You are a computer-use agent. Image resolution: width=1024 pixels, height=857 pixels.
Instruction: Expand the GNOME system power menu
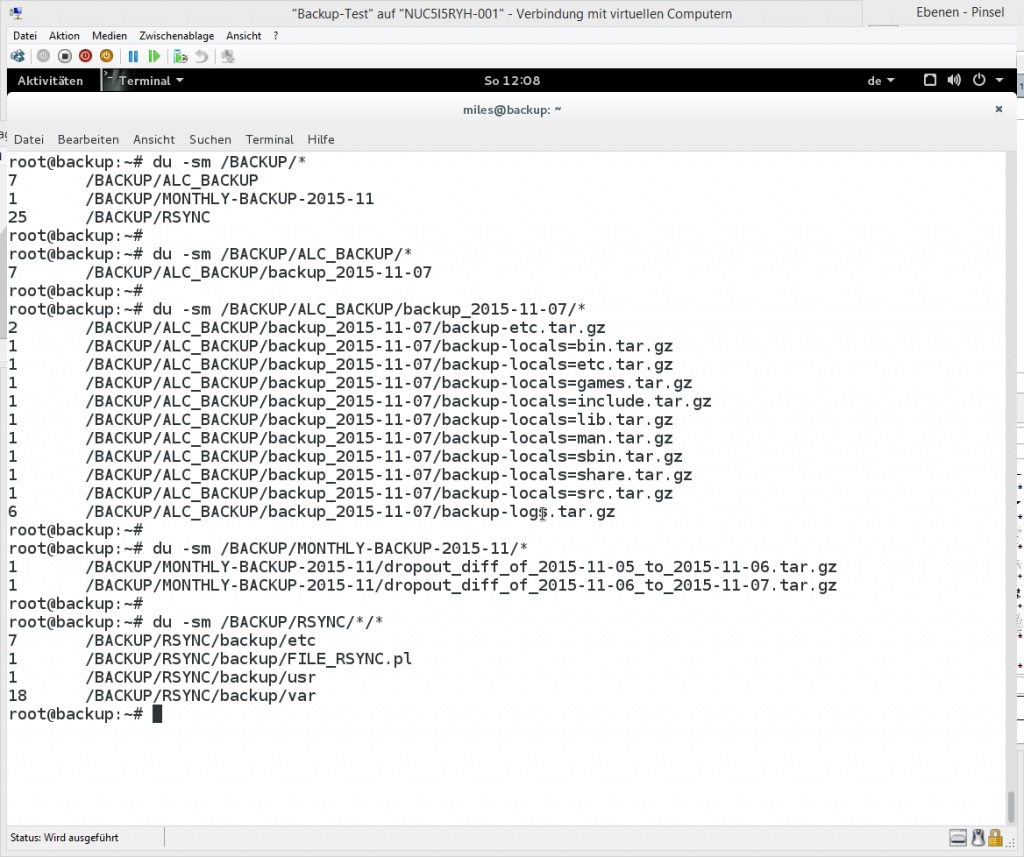coord(987,80)
